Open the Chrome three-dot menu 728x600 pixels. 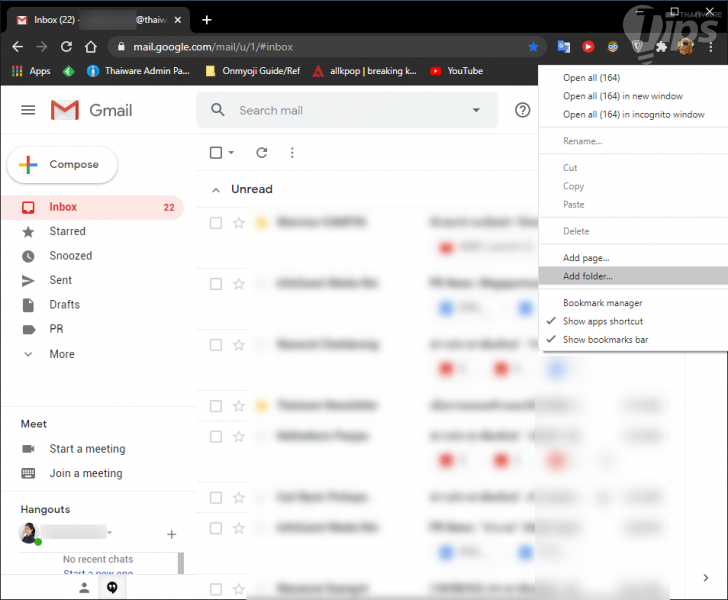pyautogui.click(x=710, y=46)
